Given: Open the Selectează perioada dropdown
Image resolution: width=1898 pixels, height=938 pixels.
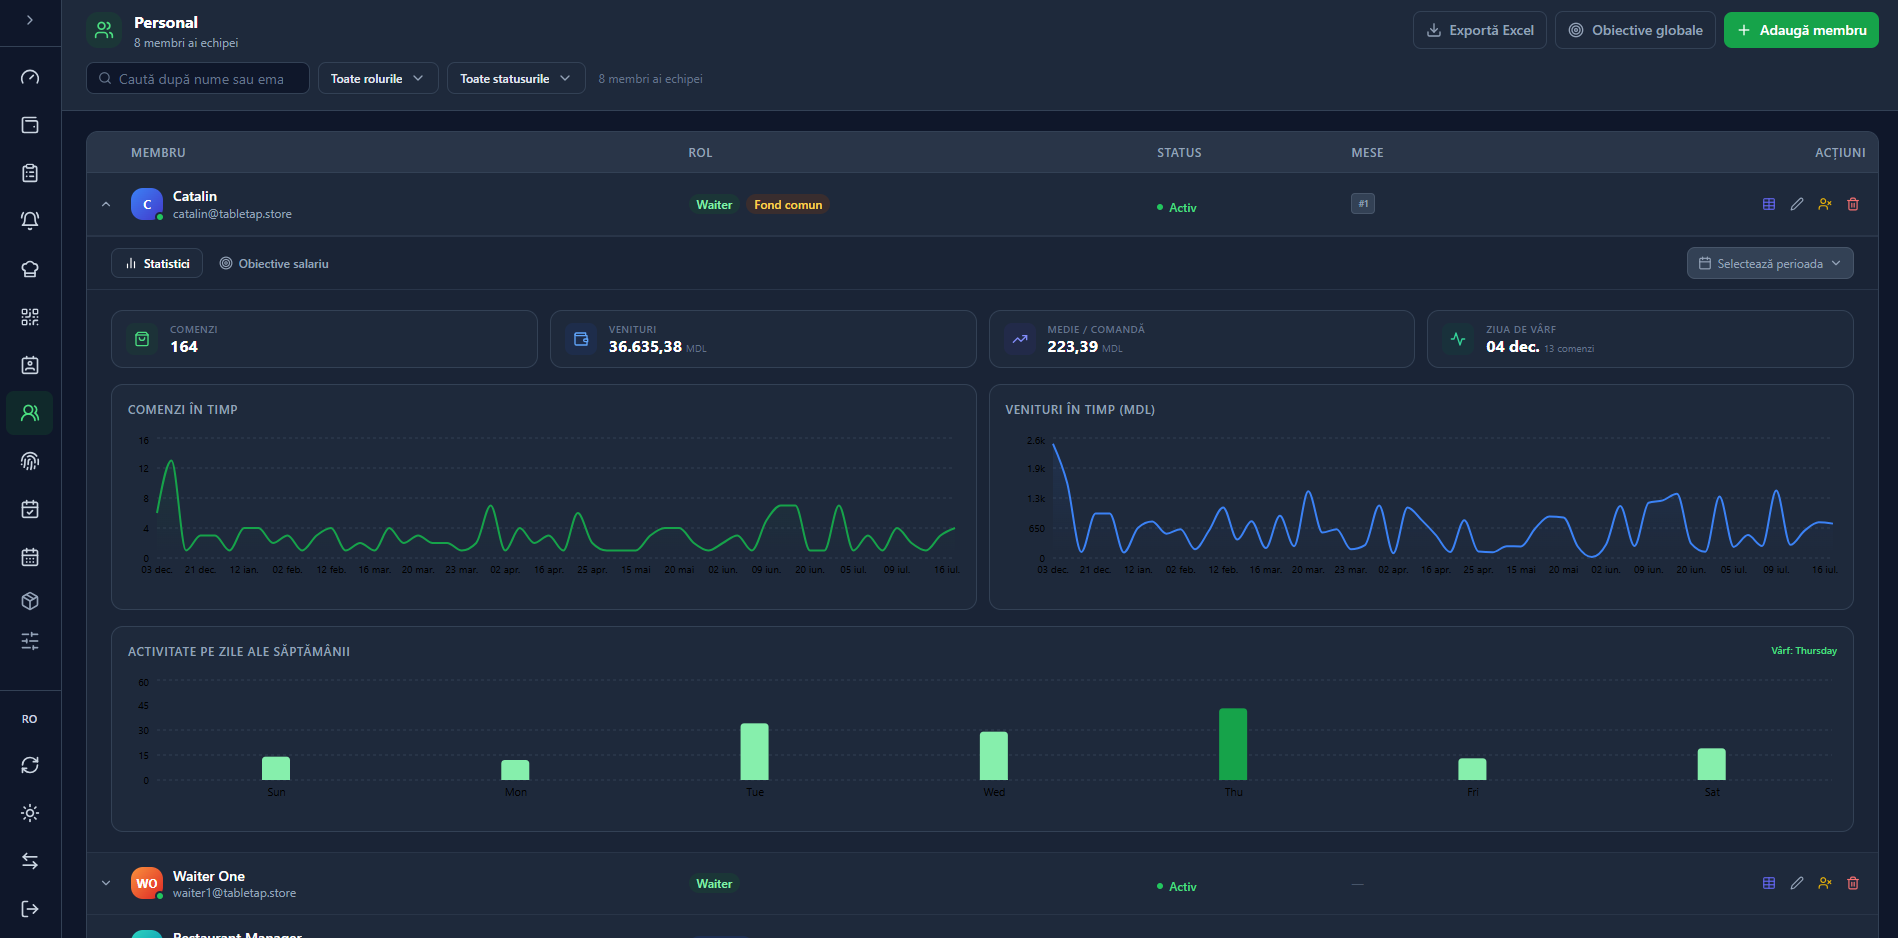Looking at the screenshot, I should click(x=1770, y=264).
